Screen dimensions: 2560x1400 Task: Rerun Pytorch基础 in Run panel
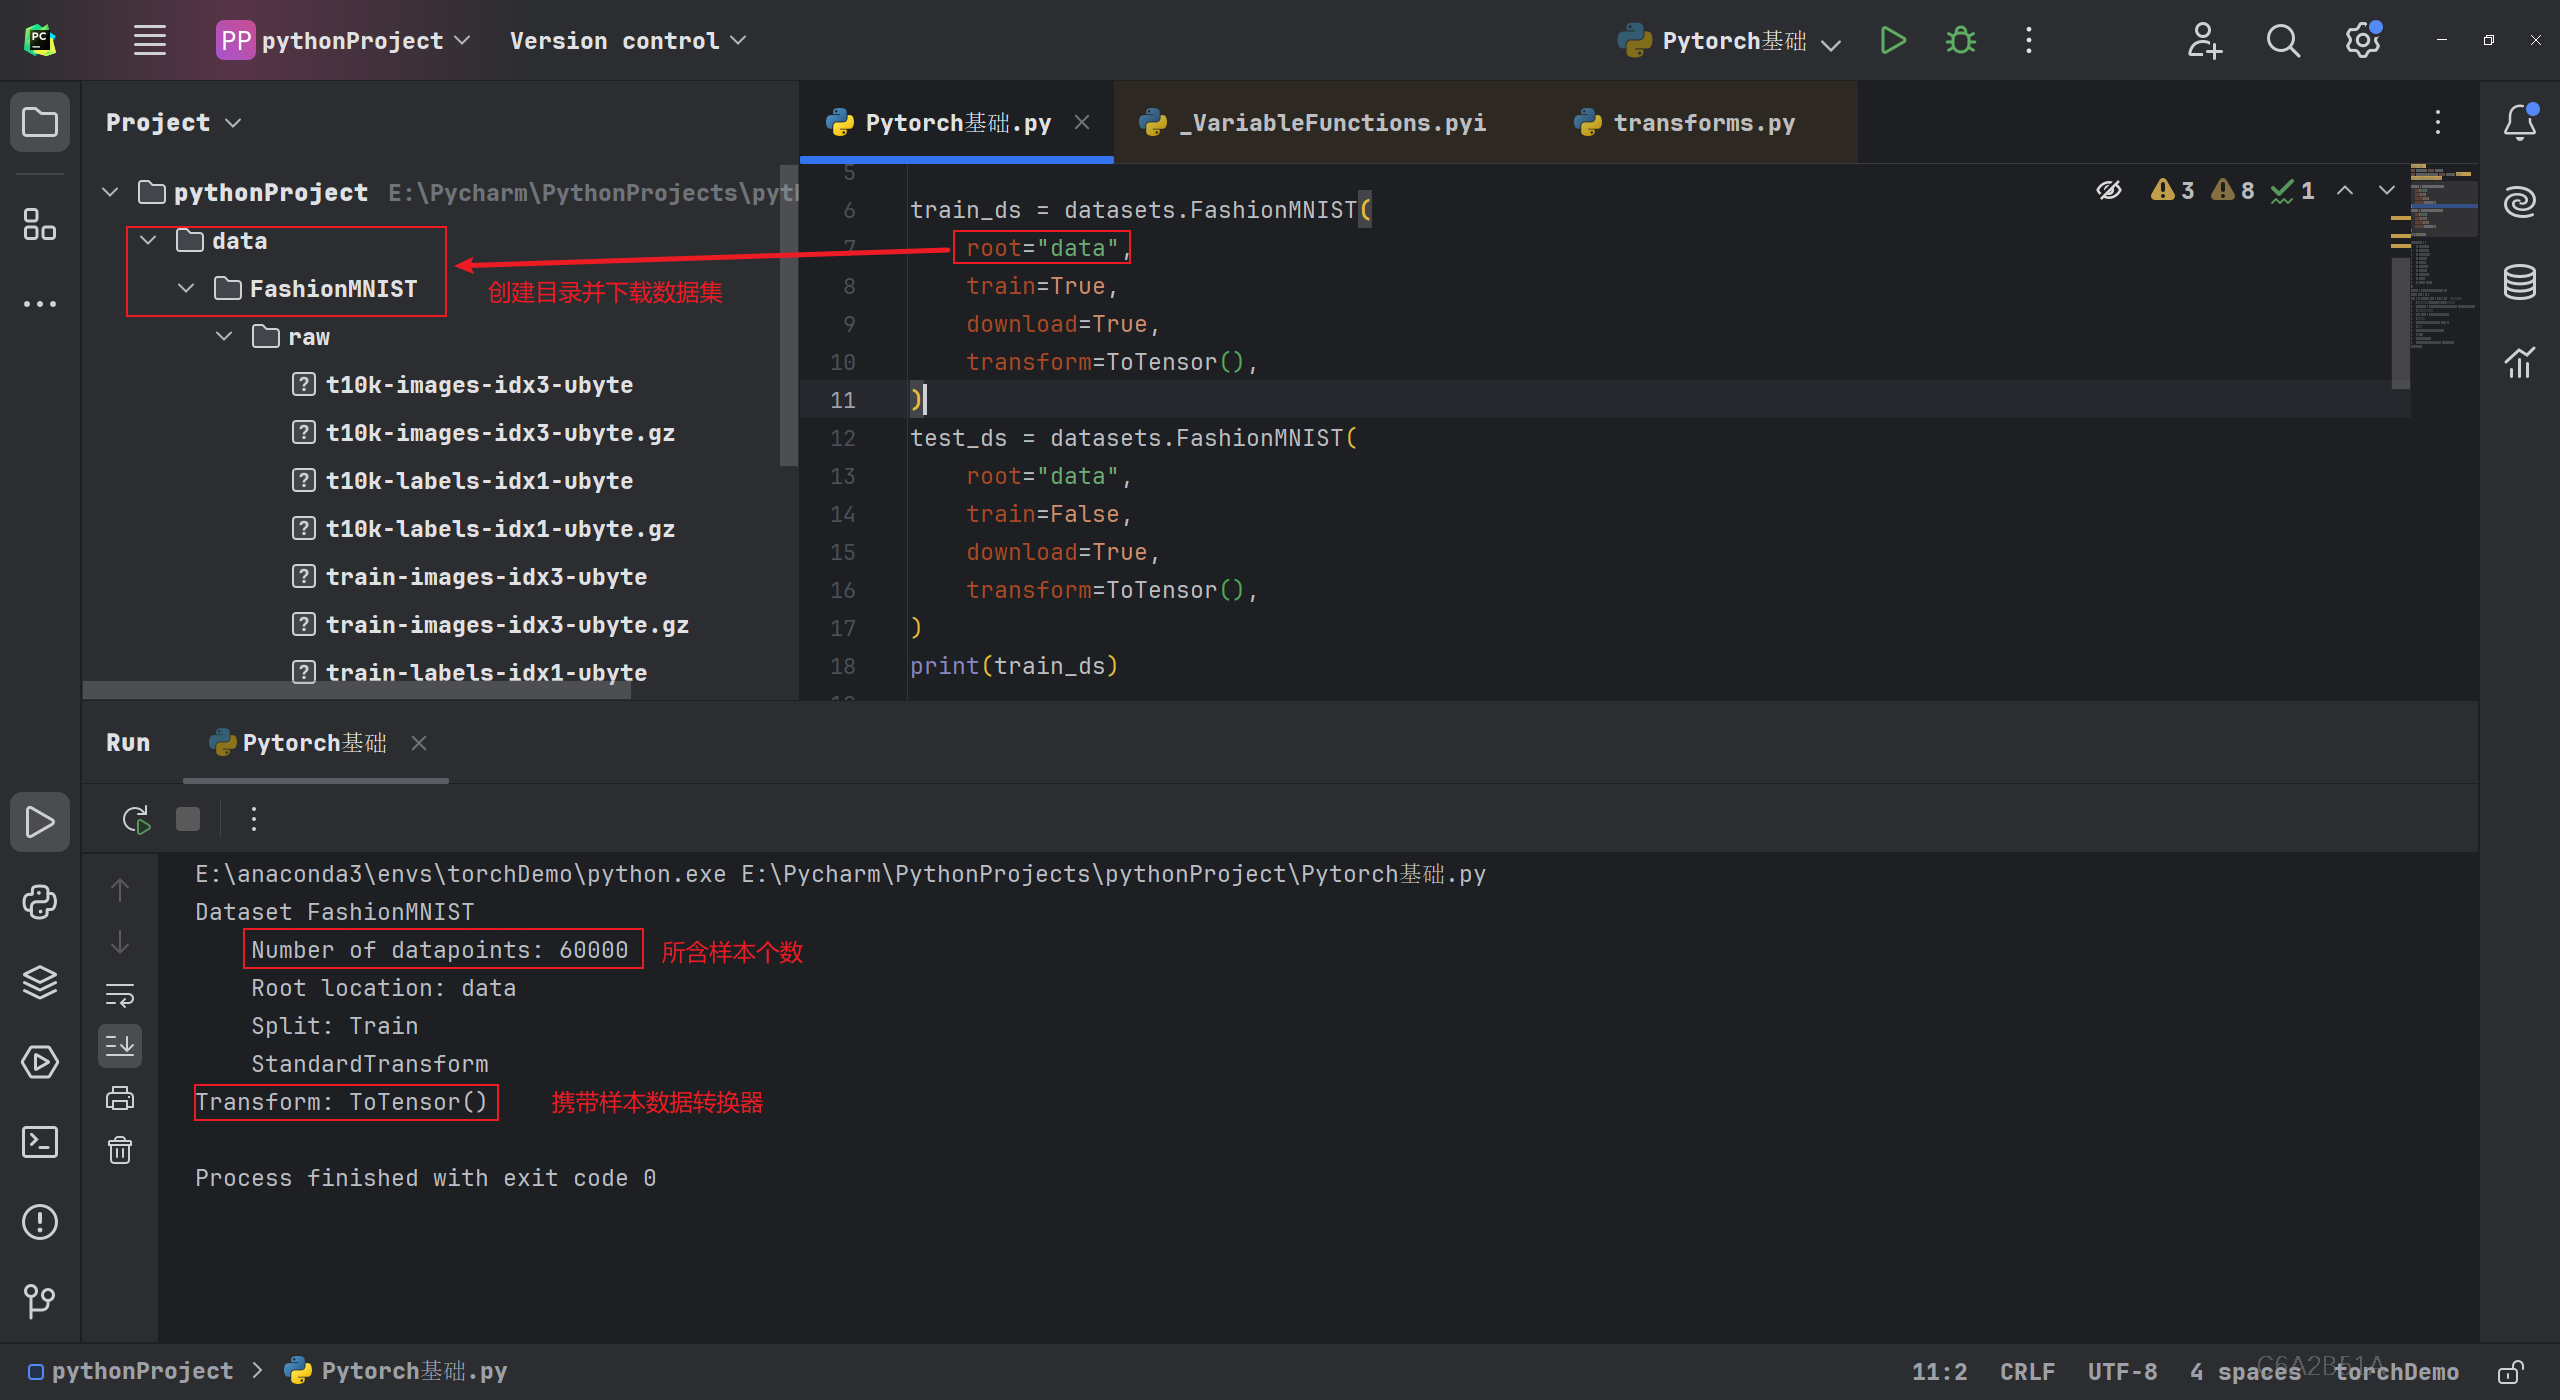click(136, 820)
